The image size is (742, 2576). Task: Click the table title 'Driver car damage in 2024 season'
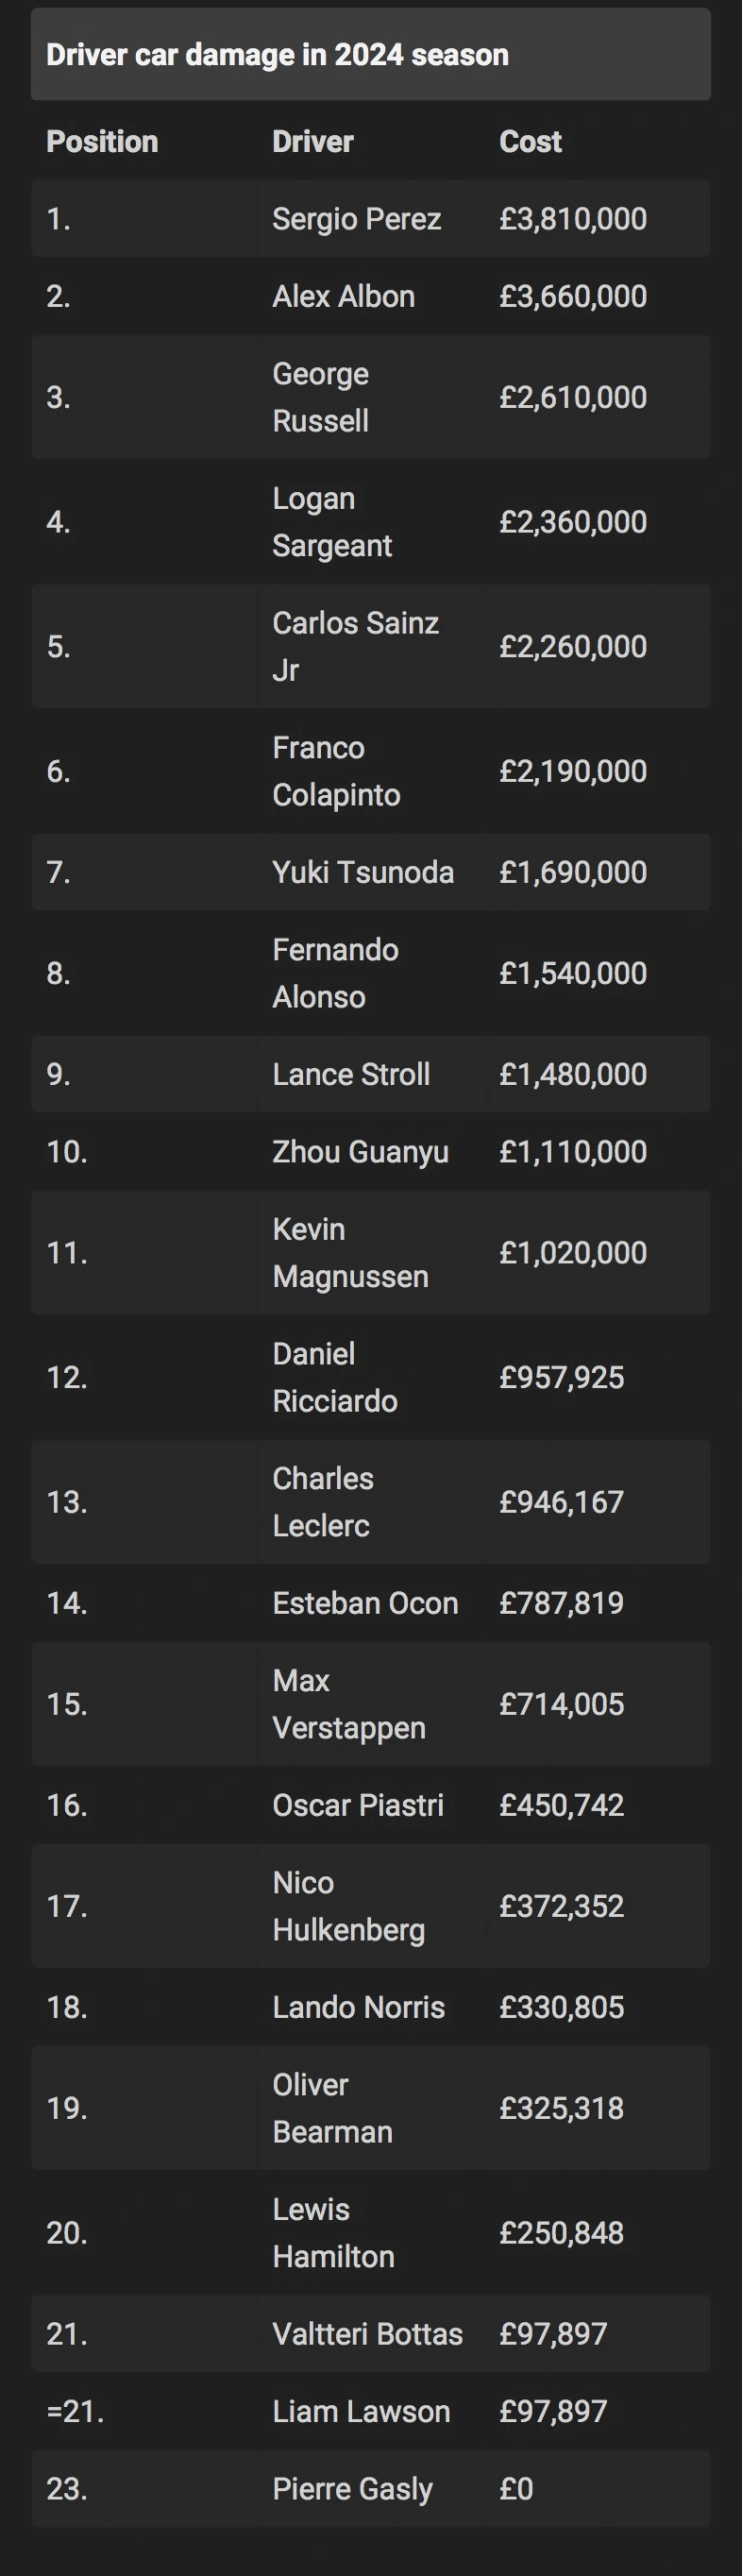pyautogui.click(x=277, y=55)
